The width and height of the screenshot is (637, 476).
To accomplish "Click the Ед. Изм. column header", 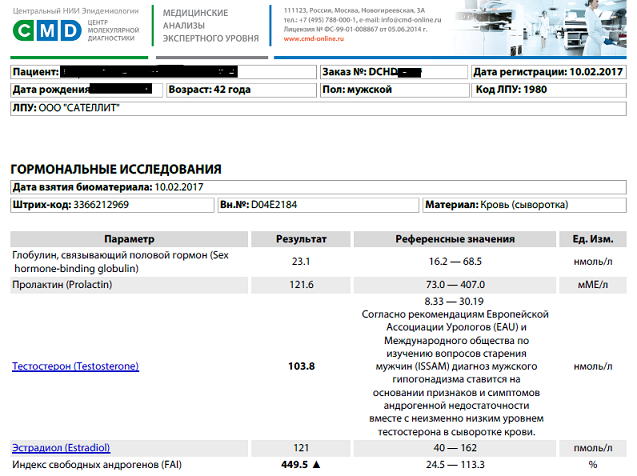I will click(594, 239).
